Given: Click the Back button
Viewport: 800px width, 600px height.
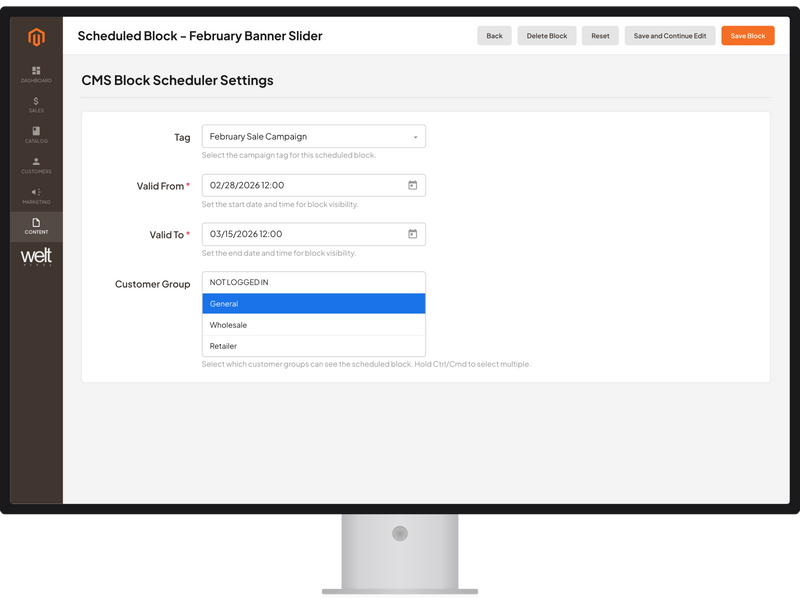Looking at the screenshot, I should 493,35.
